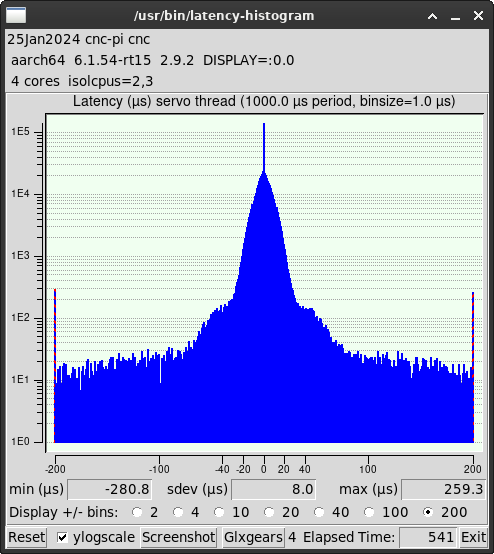Select the 4 bins radio button
Screen dimensions: 494x554
[178, 512]
